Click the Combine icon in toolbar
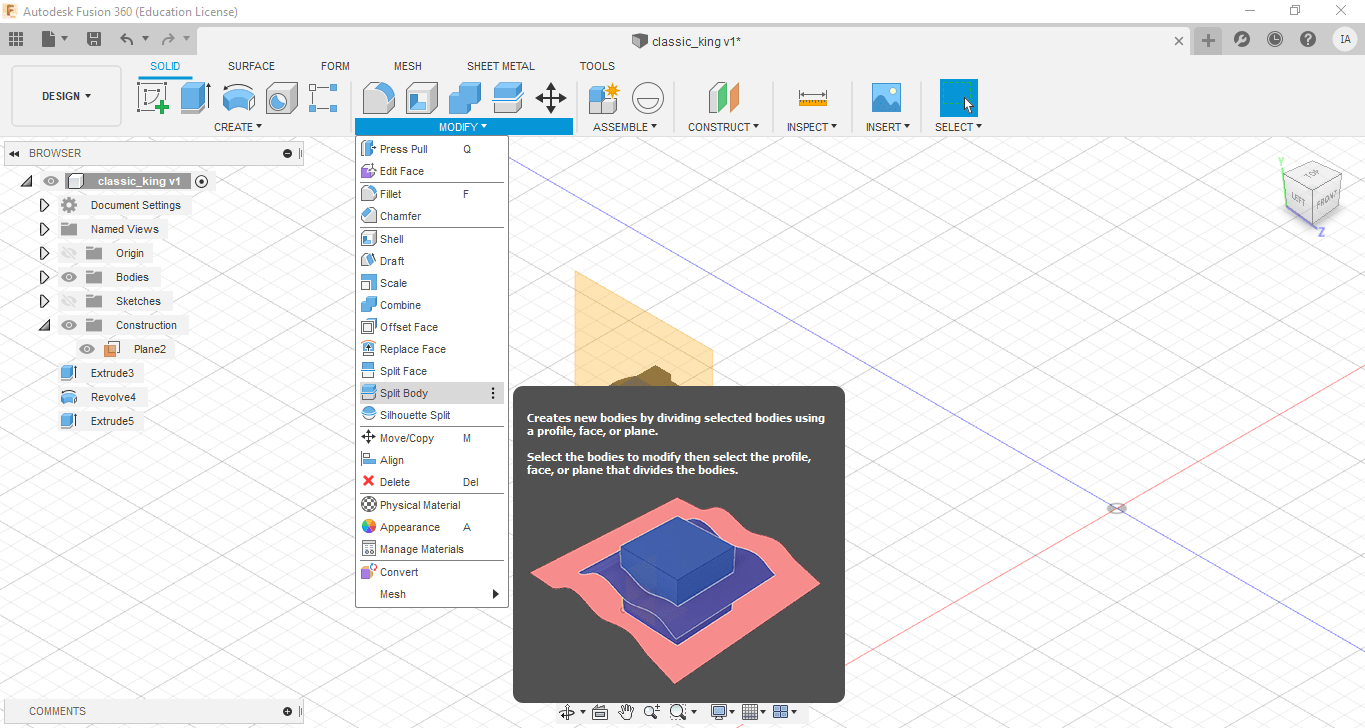Screen dimensions: 1365x728 465,97
